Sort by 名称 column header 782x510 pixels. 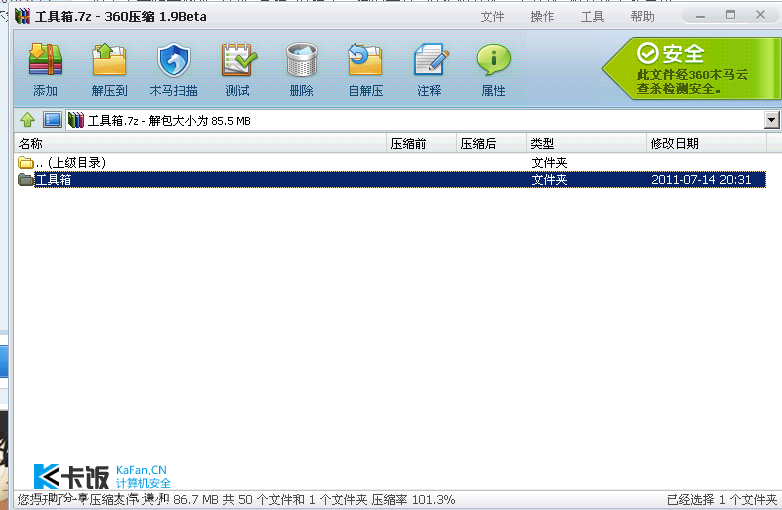pyautogui.click(x=200, y=144)
